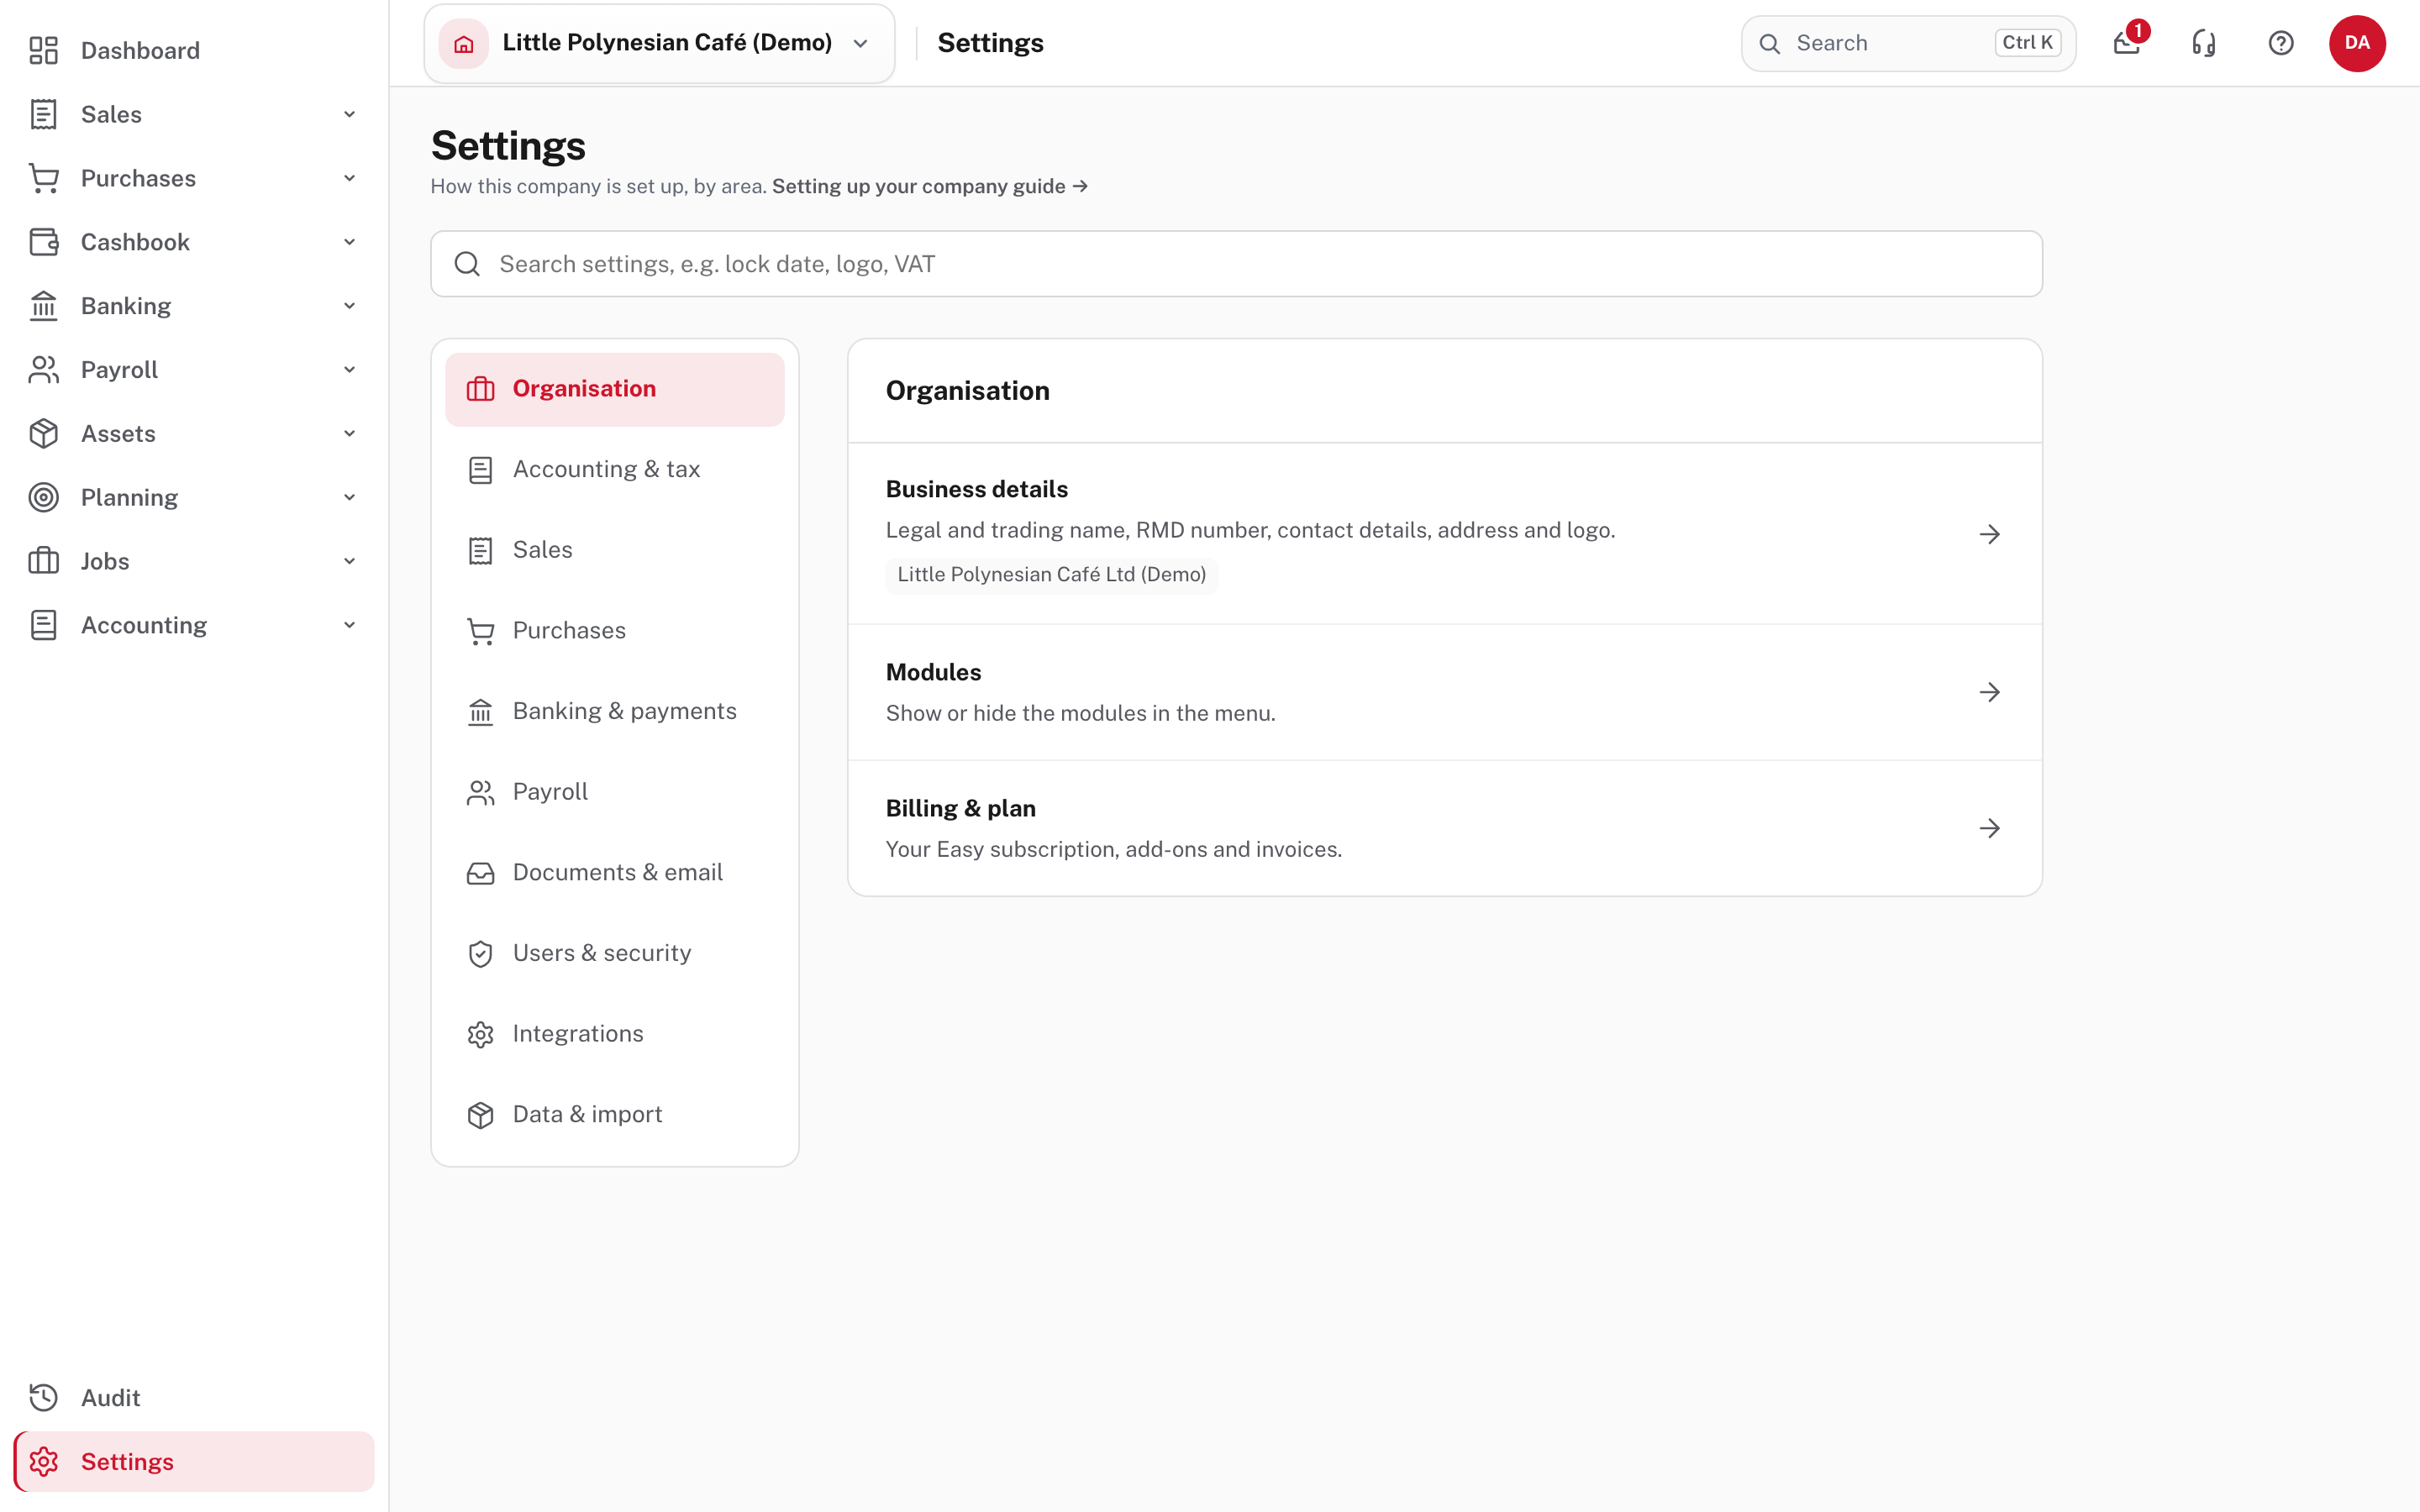
Task: Open the Billing & plan row
Action: pos(1444,828)
